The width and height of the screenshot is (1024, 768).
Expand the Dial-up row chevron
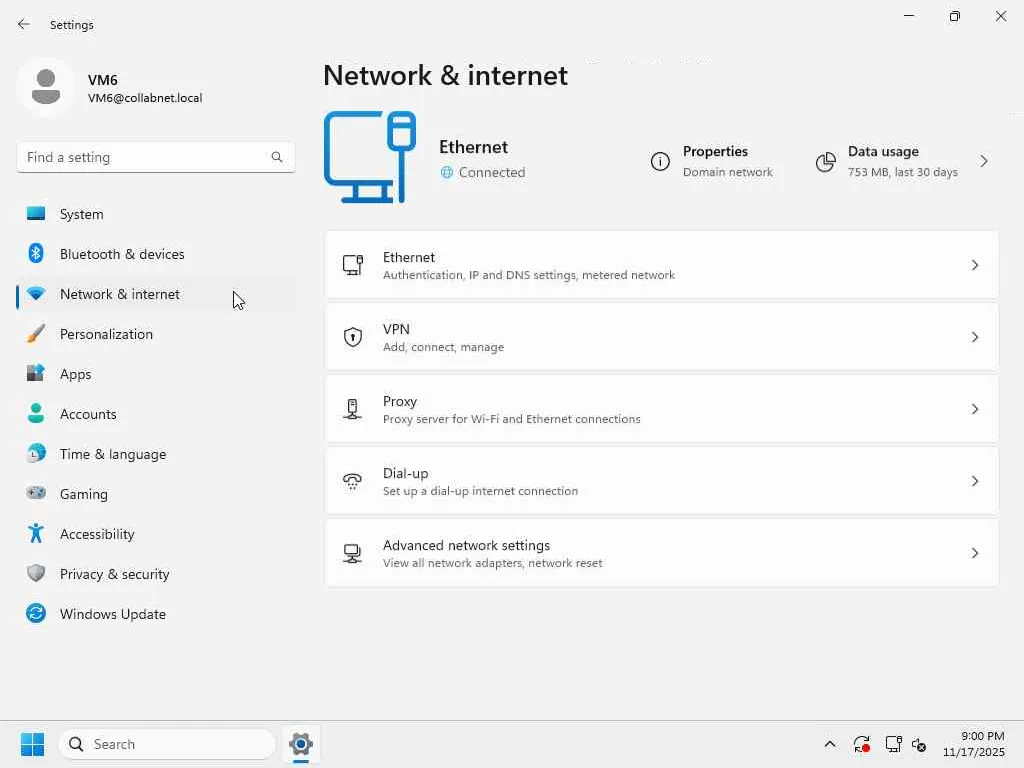coord(974,481)
